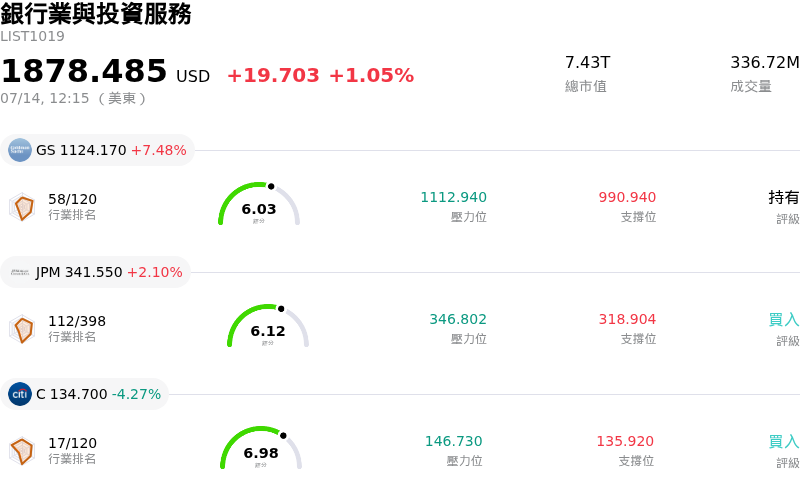
Task: Click JPM support level 318.904
Action: (x=627, y=319)
